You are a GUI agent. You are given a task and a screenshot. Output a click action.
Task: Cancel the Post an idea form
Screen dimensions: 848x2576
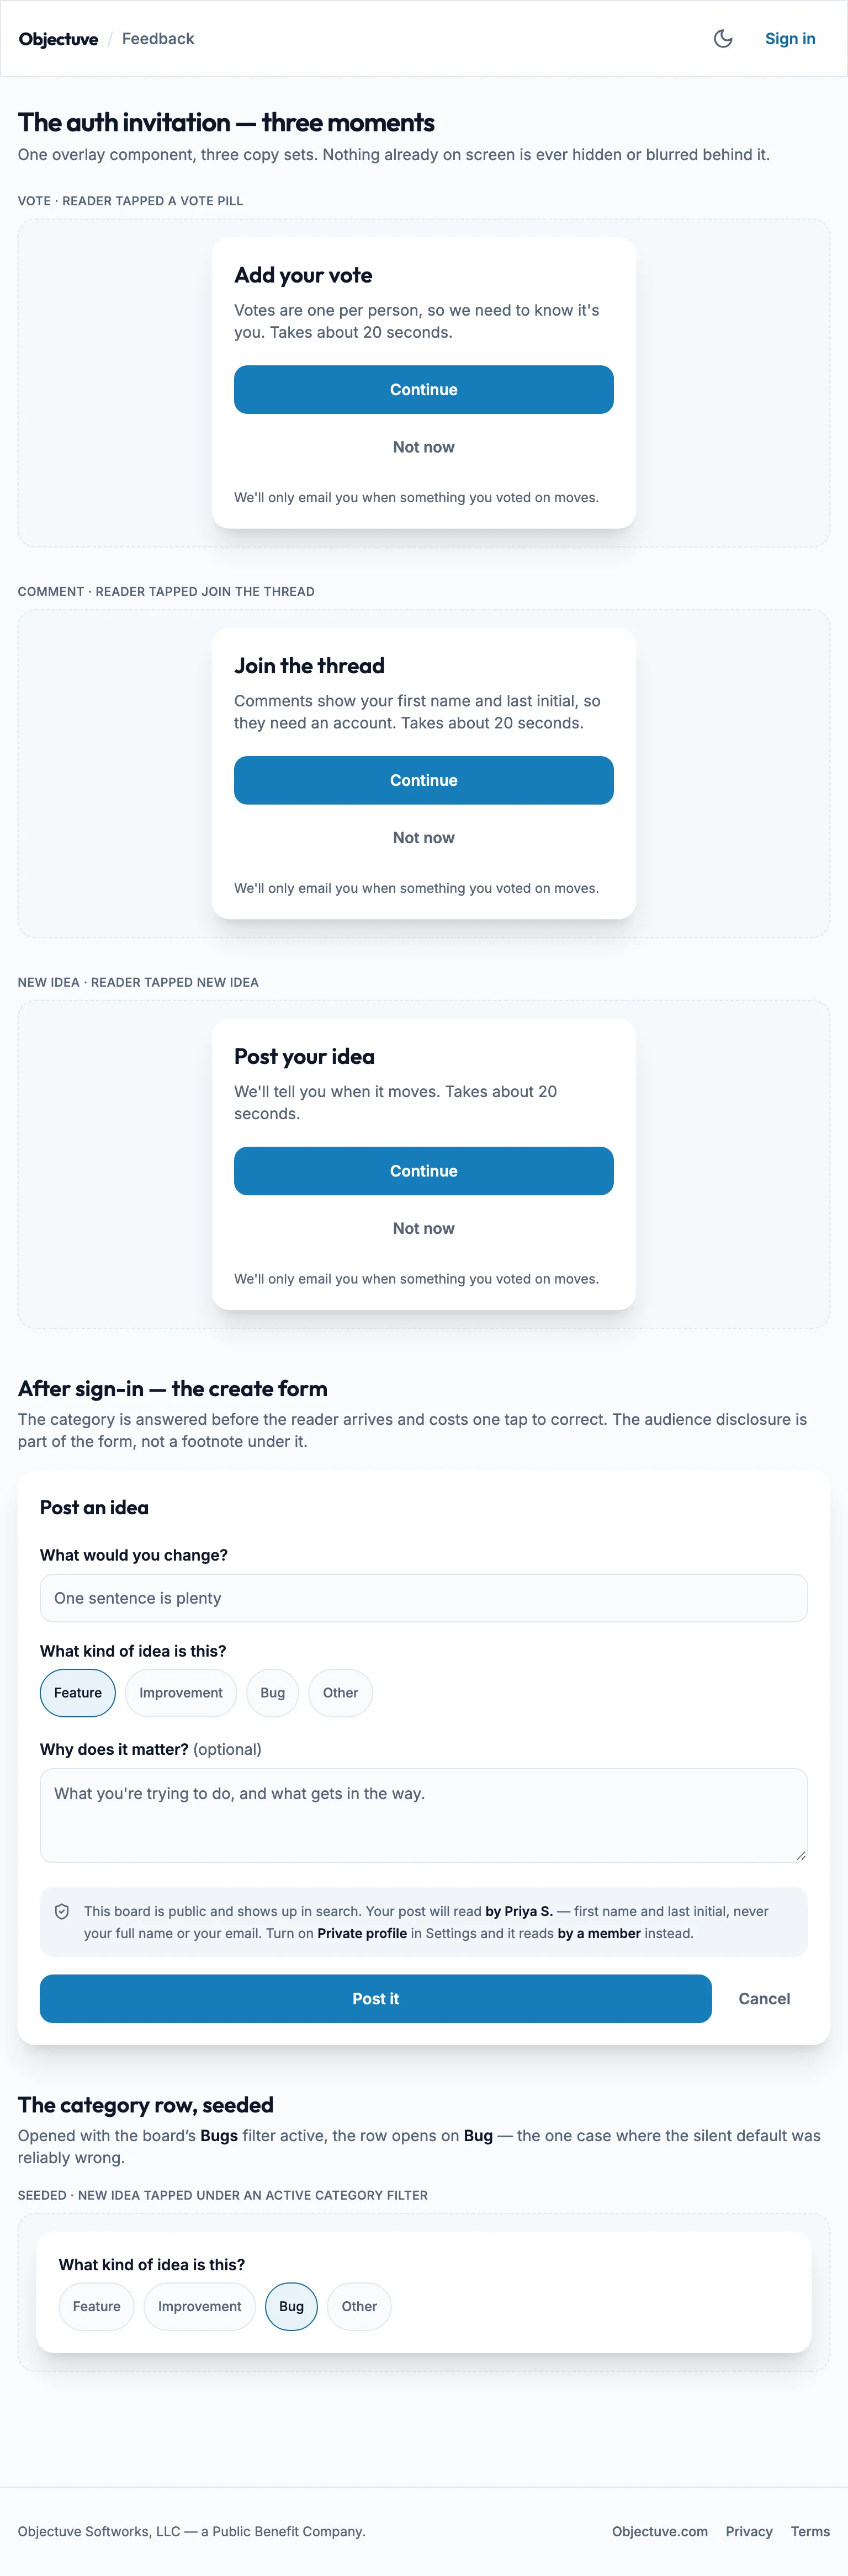764,1998
